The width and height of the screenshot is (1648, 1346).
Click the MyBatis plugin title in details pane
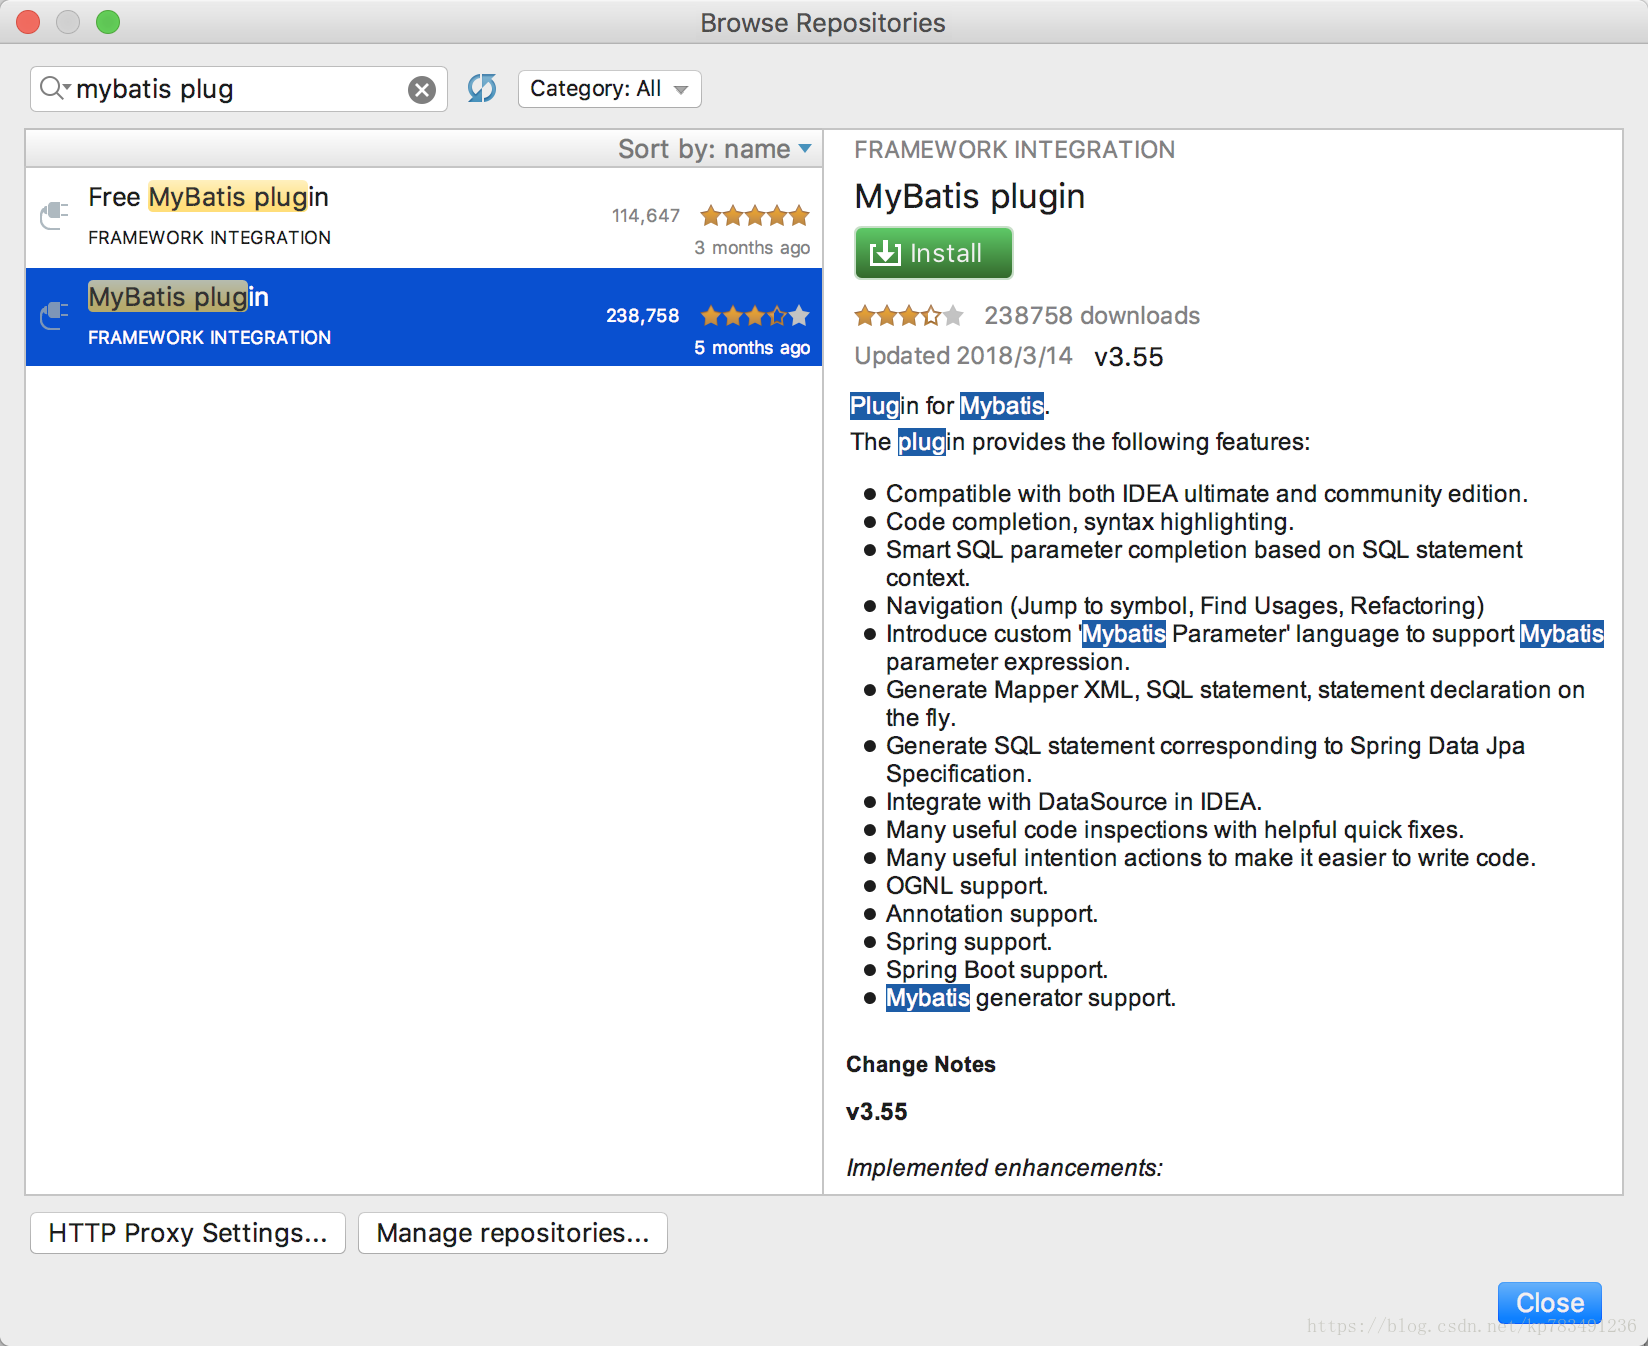969,197
